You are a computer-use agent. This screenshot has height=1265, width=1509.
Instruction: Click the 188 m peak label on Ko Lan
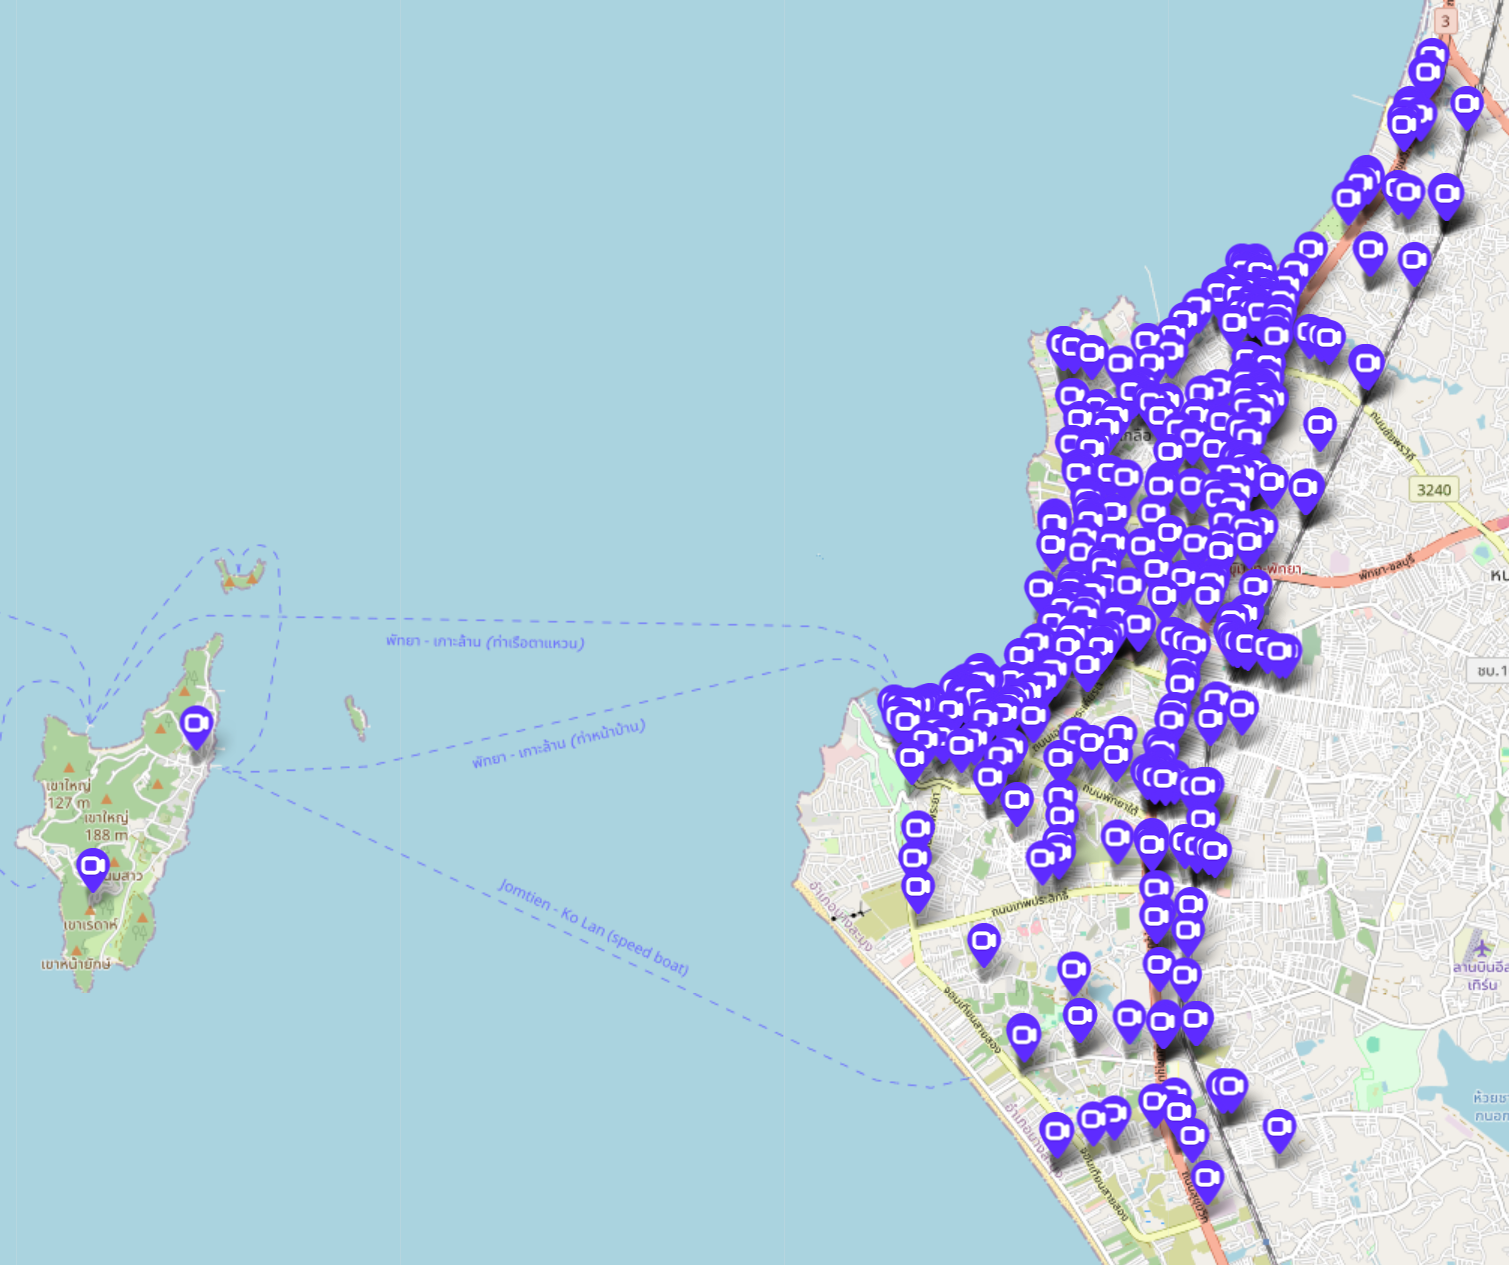click(x=106, y=834)
